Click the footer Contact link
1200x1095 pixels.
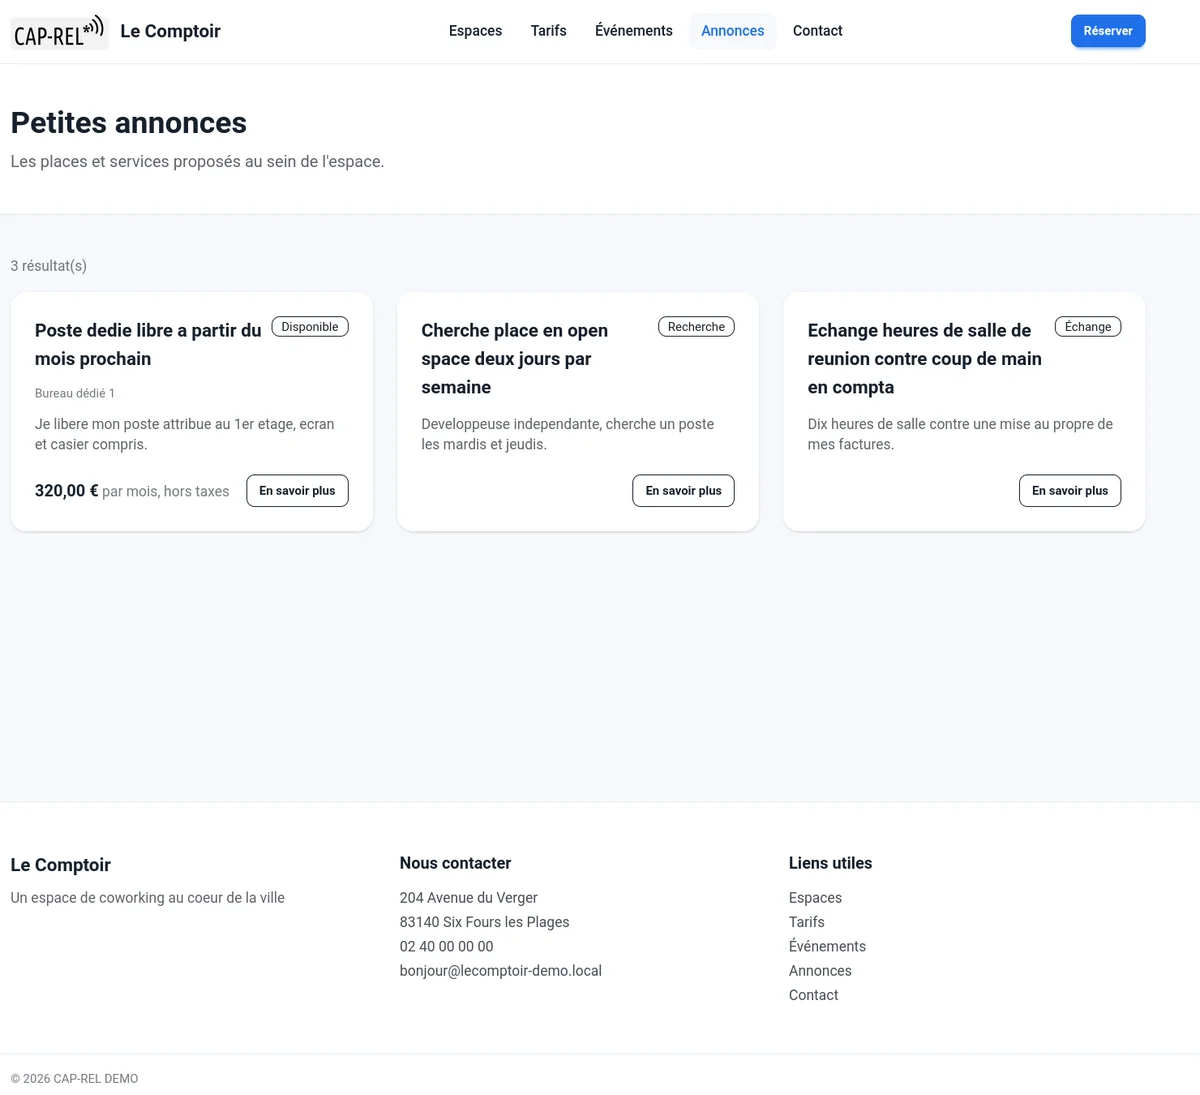(813, 995)
